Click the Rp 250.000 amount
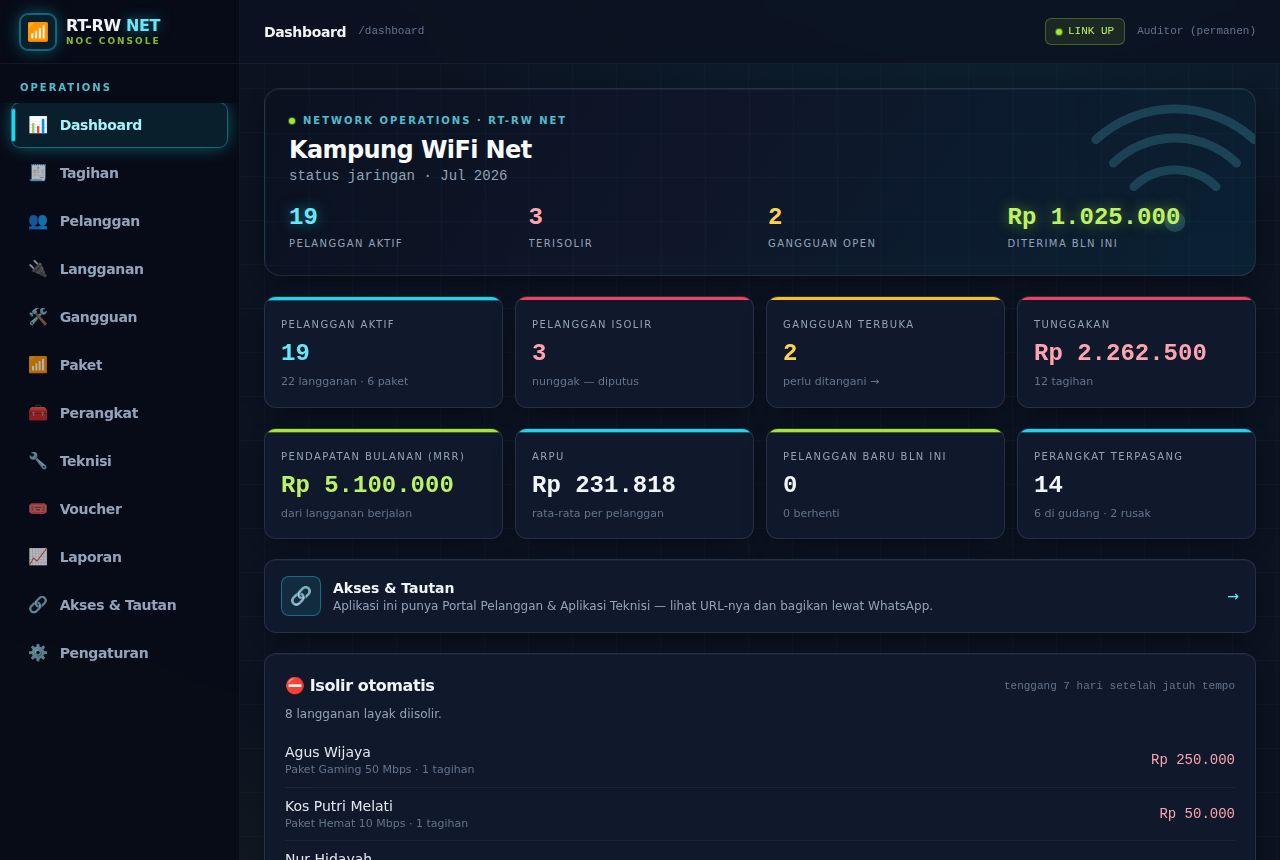Screen dimensions: 1280x860 pos(1193,760)
